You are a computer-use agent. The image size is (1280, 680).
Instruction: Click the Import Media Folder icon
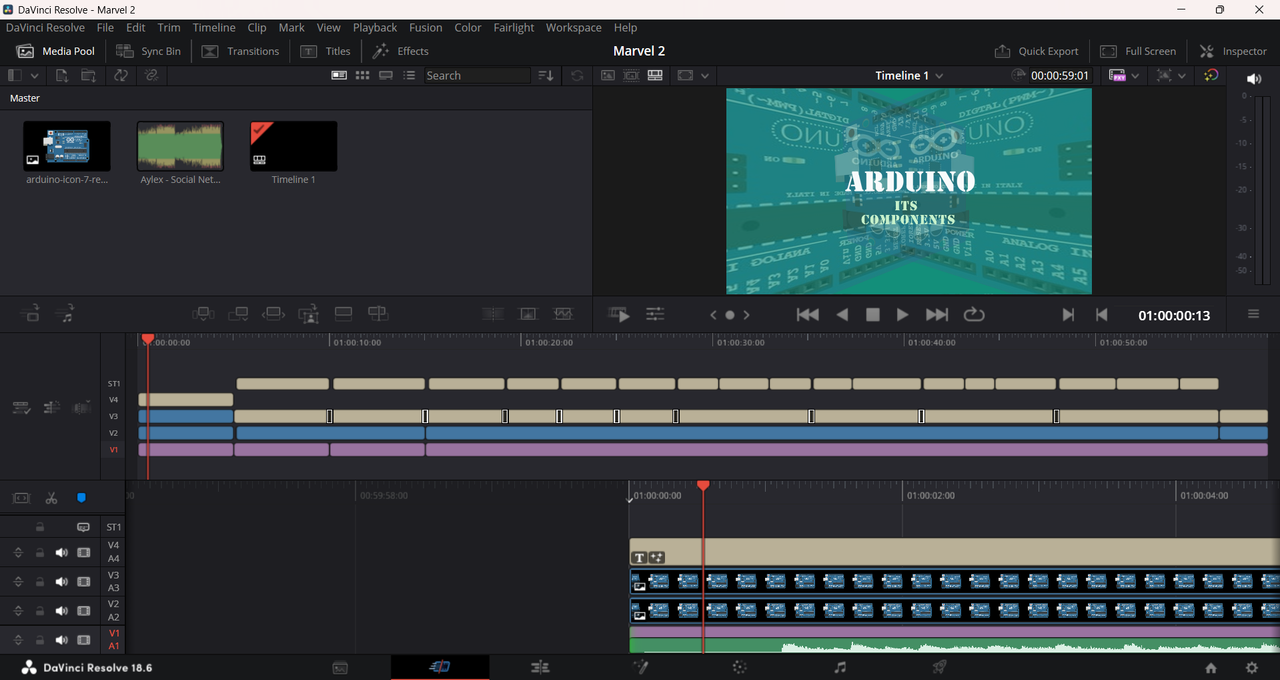click(x=89, y=76)
